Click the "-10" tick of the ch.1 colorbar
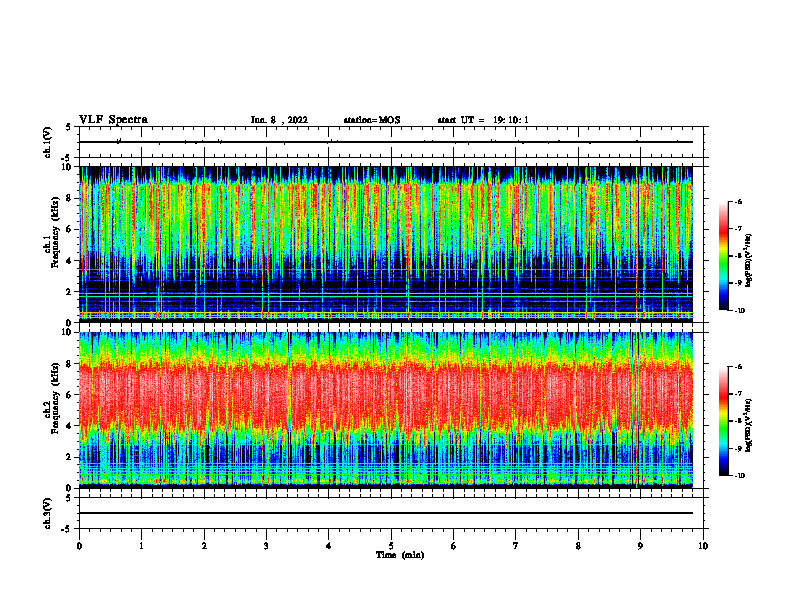This screenshot has width=792, height=612. click(740, 311)
